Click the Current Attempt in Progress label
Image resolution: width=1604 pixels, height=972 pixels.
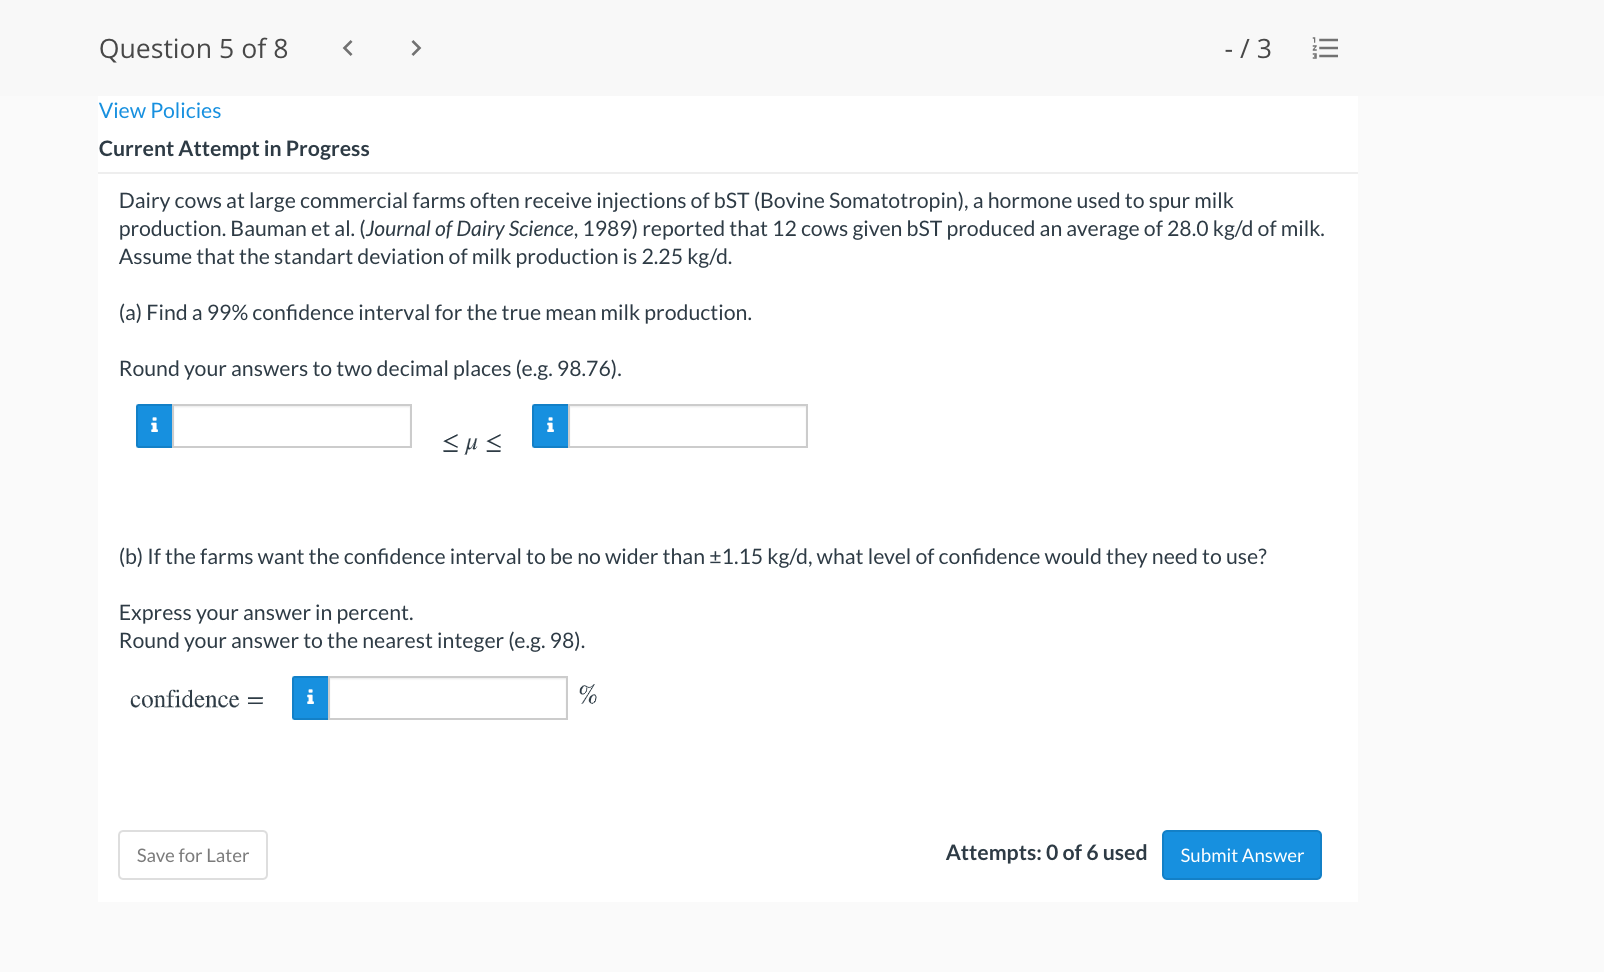(x=234, y=148)
